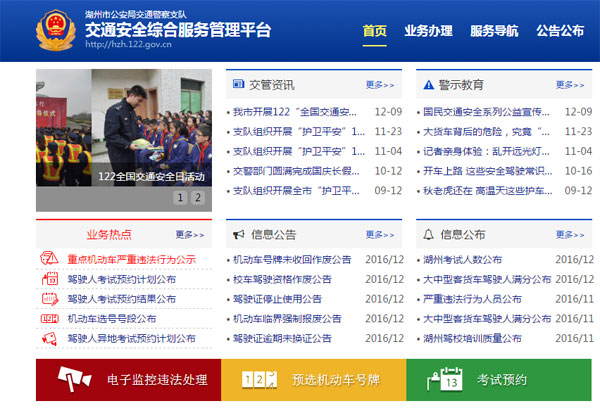Open the 业务办理 navigation menu
This screenshot has width=600, height=413.
429,31
